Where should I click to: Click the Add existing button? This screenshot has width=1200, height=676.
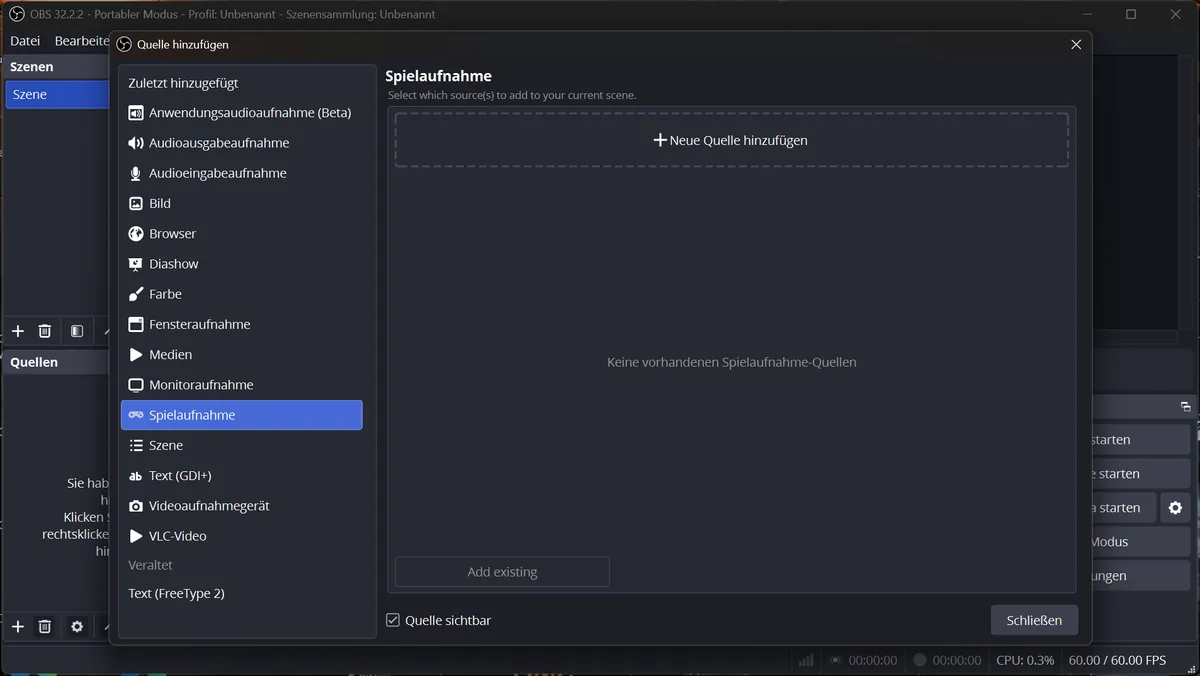point(502,572)
